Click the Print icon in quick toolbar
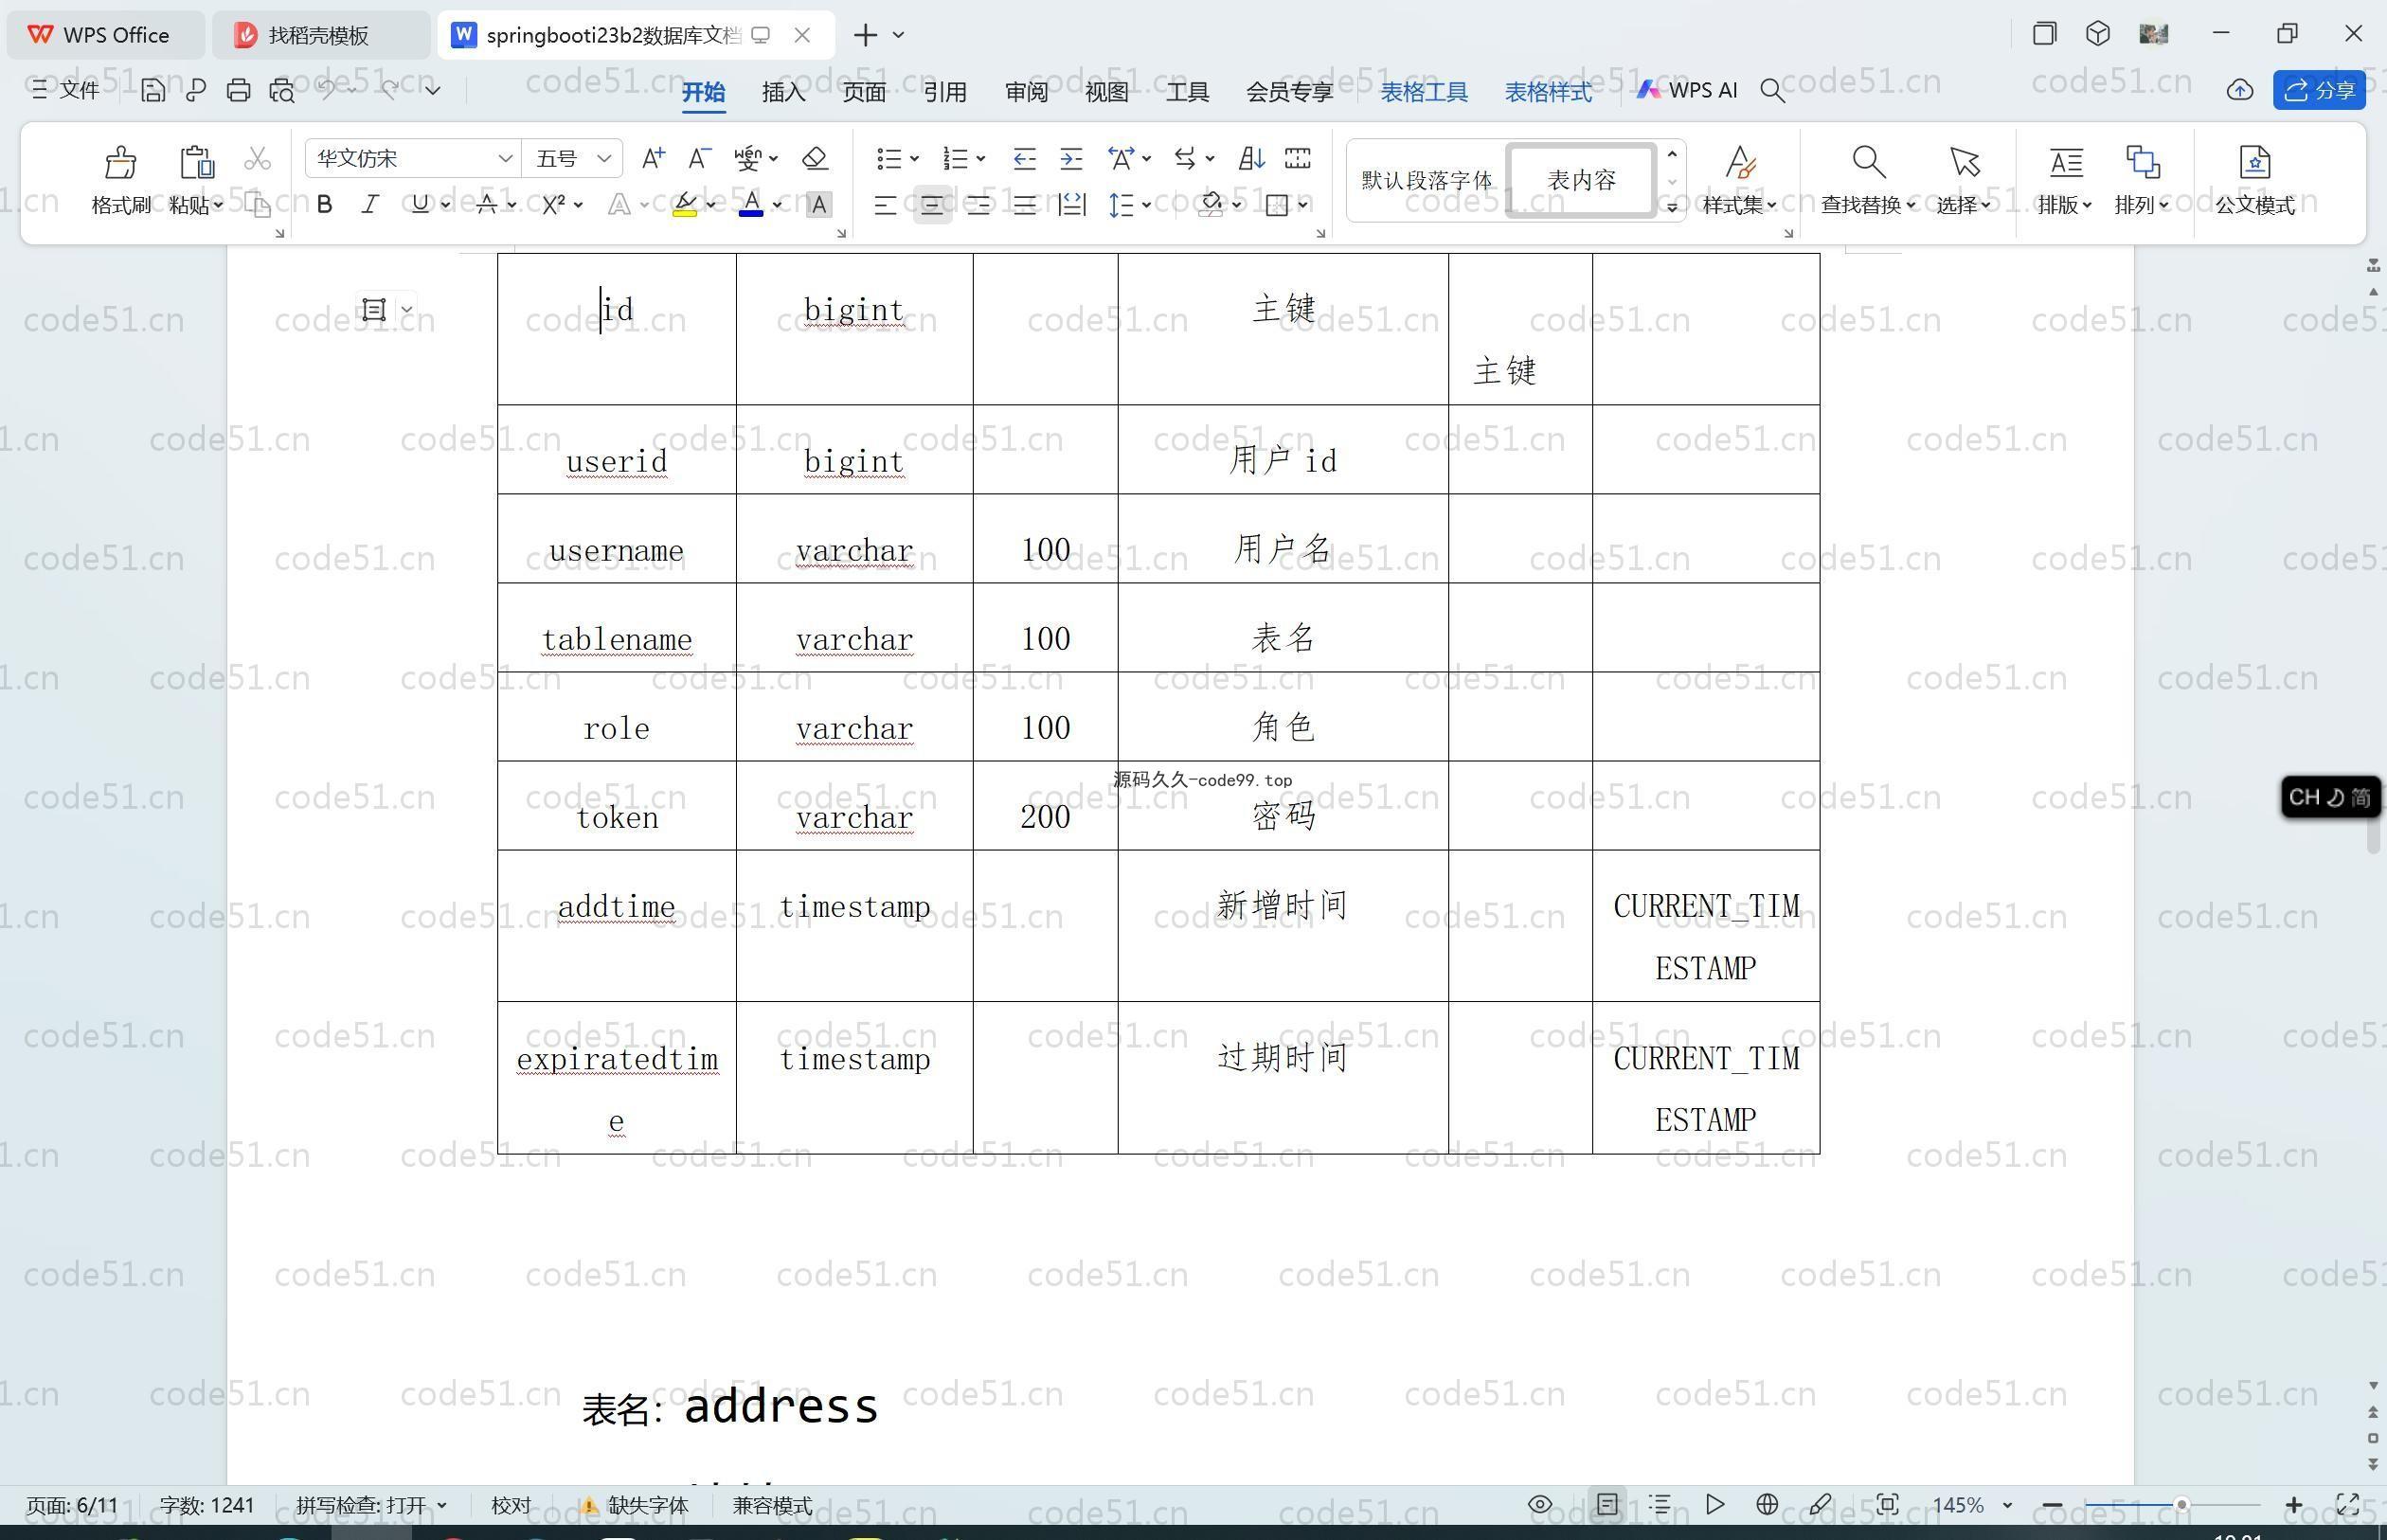This screenshot has width=2387, height=1540. [x=238, y=90]
